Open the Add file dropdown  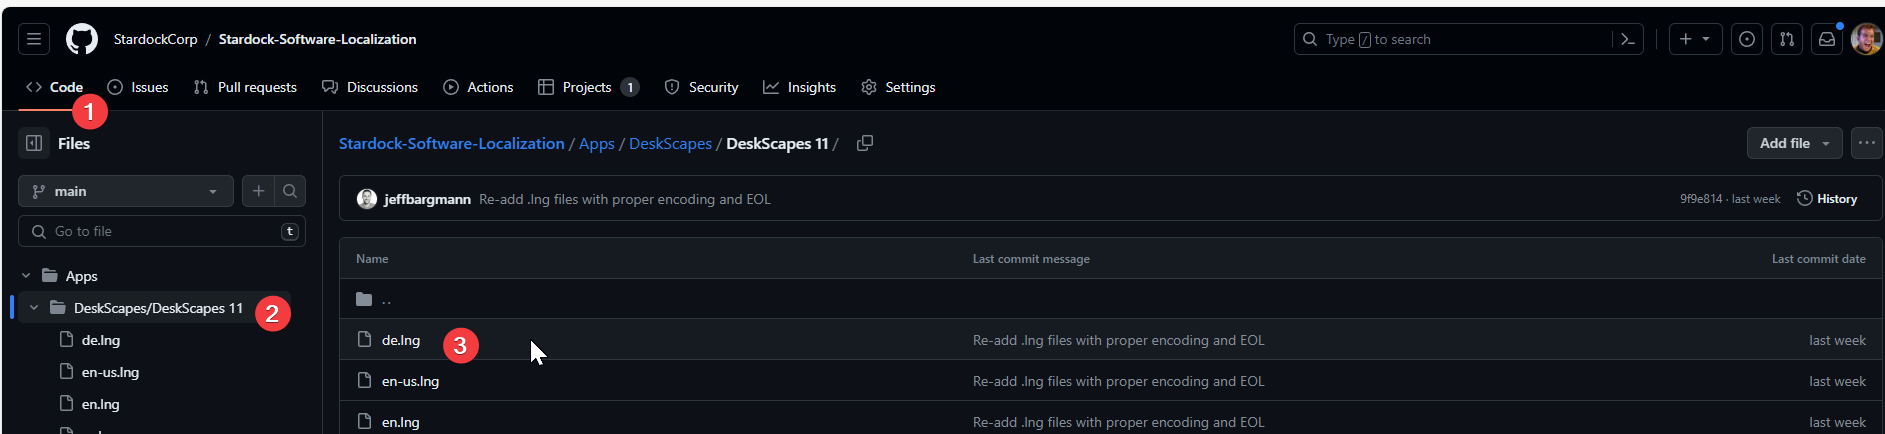tap(1795, 143)
